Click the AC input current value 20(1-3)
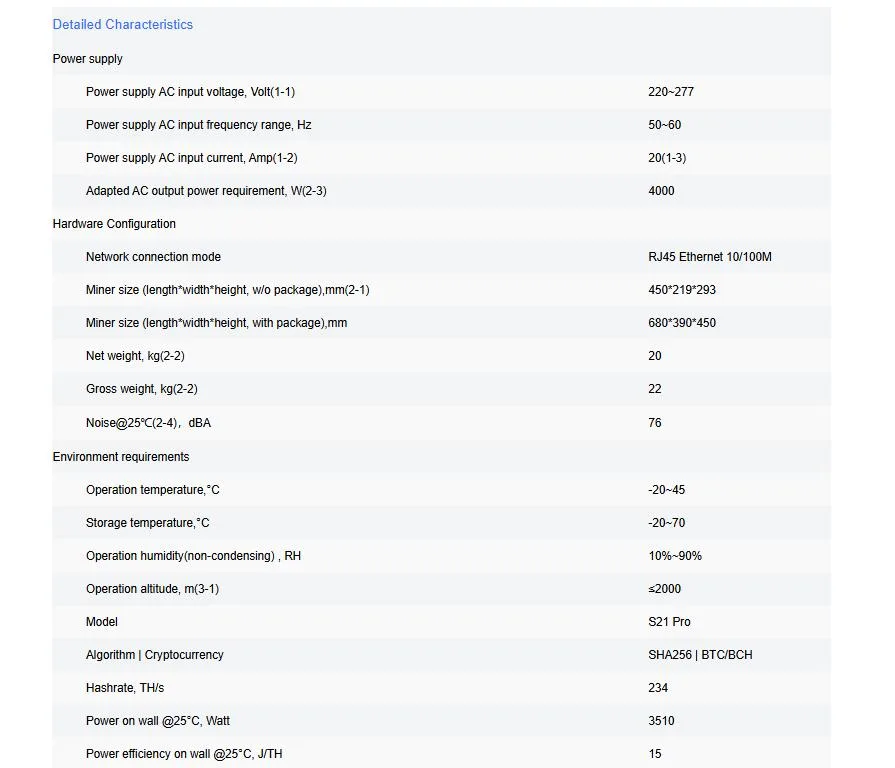The width and height of the screenshot is (895, 768). 667,158
